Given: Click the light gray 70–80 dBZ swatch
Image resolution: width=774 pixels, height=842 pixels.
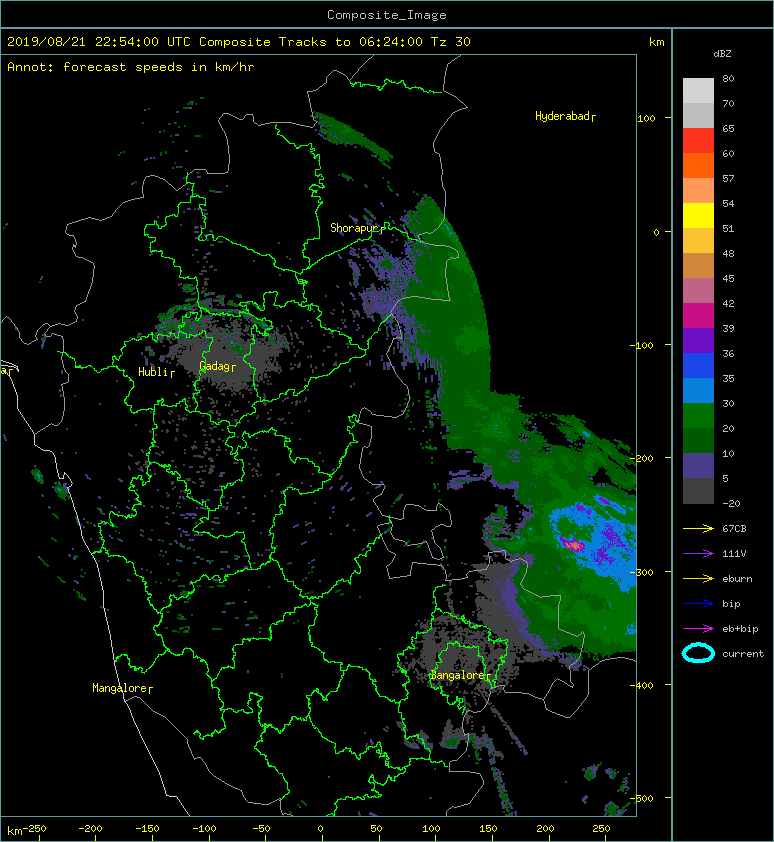Looking at the screenshot, I should pyautogui.click(x=698, y=90).
